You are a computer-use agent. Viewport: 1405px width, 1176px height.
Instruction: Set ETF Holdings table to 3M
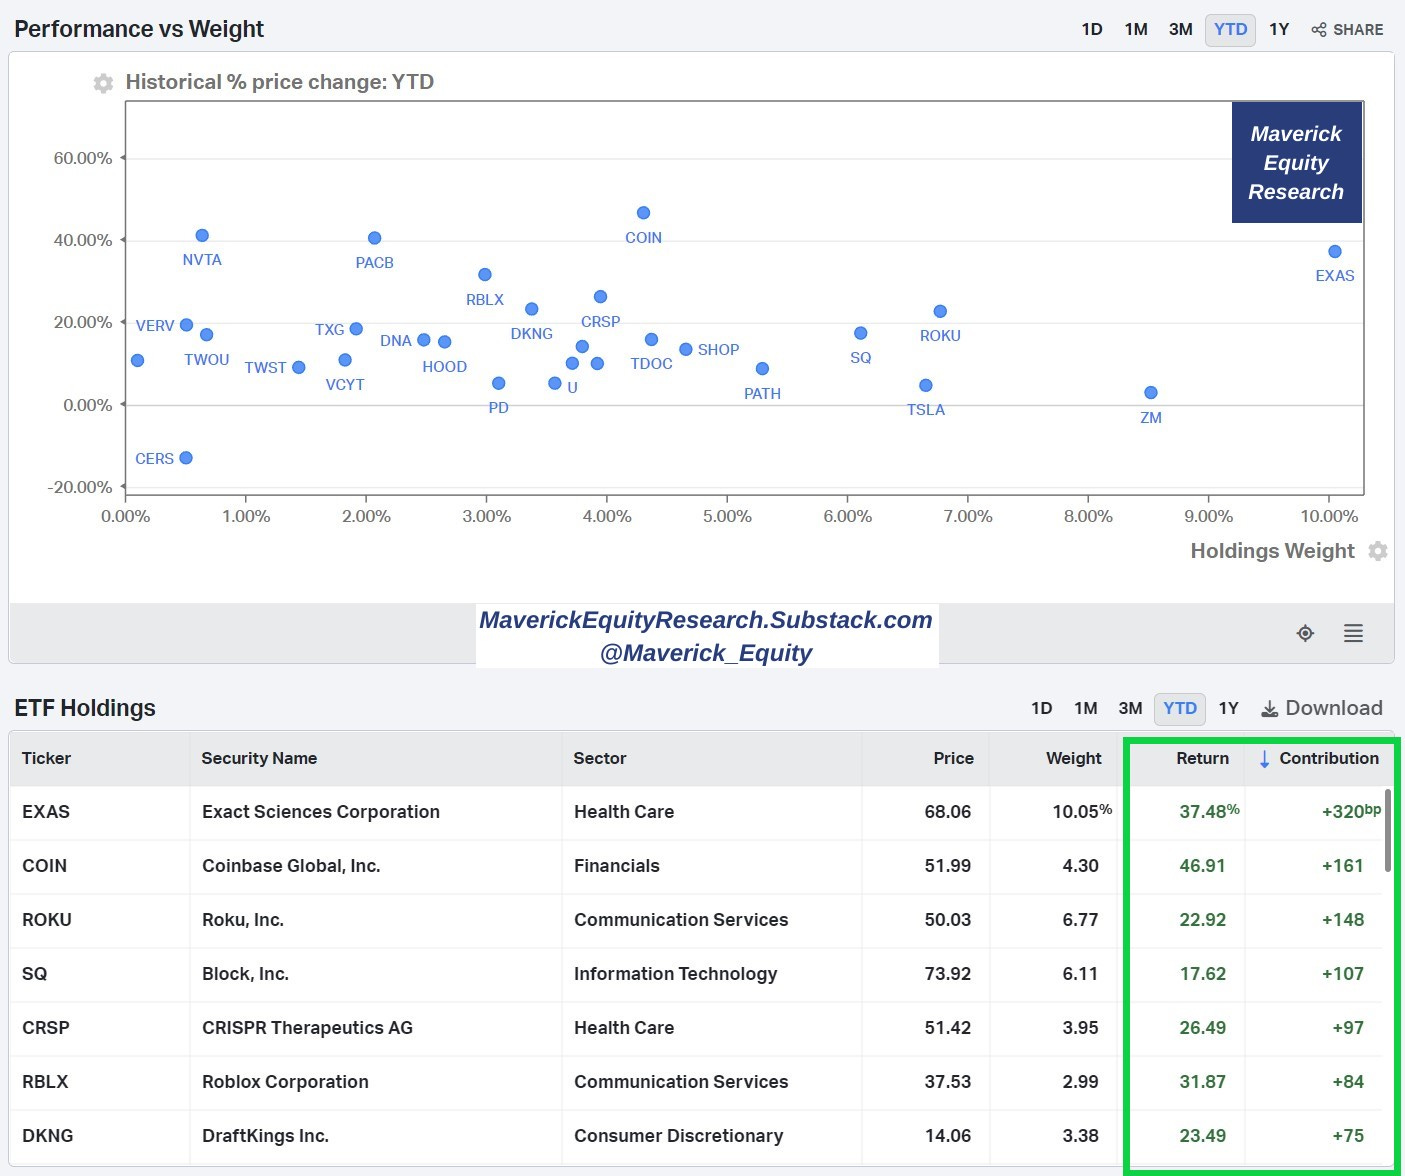click(x=1131, y=708)
